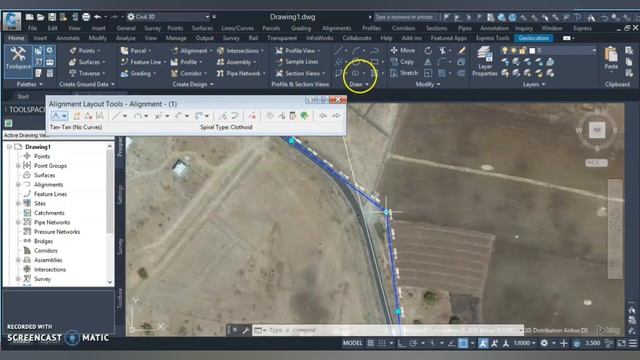Toggle layer lock icon in Layers dropdown
This screenshot has height=360, width=640.
point(522,51)
